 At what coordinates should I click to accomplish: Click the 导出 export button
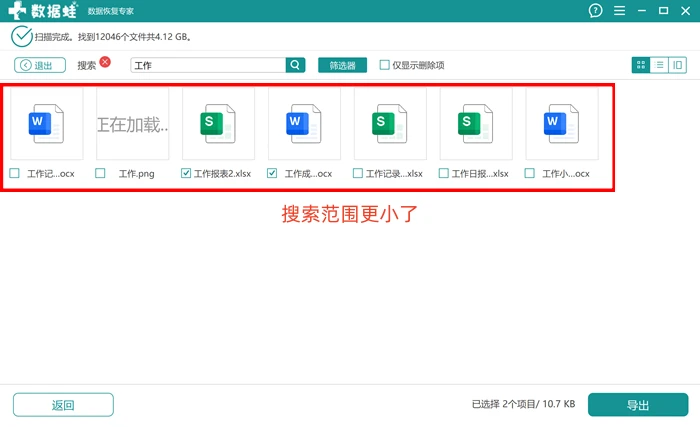click(x=638, y=405)
